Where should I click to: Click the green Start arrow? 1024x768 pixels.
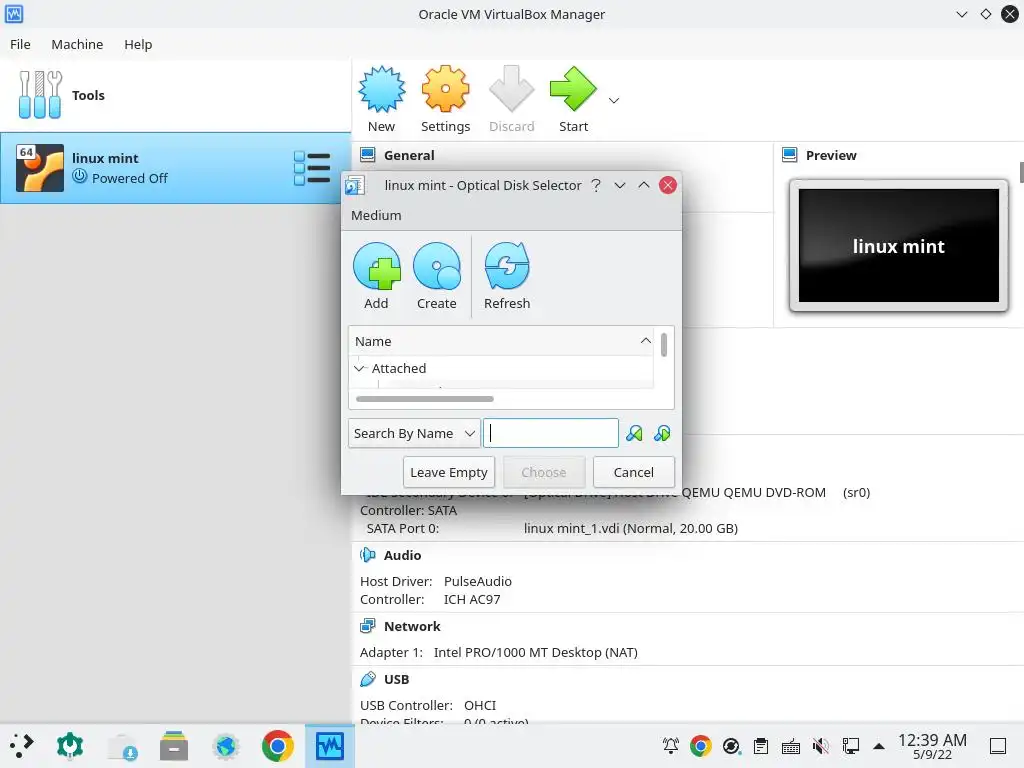click(573, 89)
